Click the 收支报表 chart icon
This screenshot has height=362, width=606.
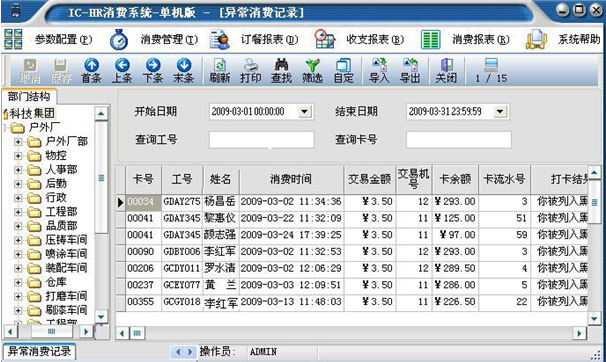click(x=324, y=39)
